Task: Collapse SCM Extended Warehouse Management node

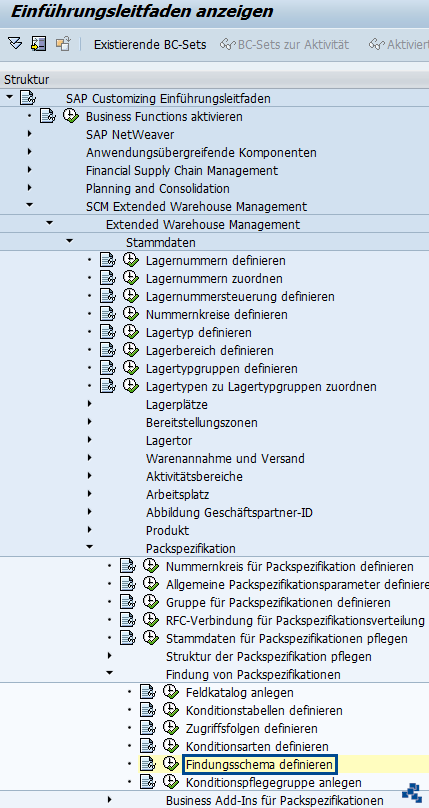Action: [29, 205]
